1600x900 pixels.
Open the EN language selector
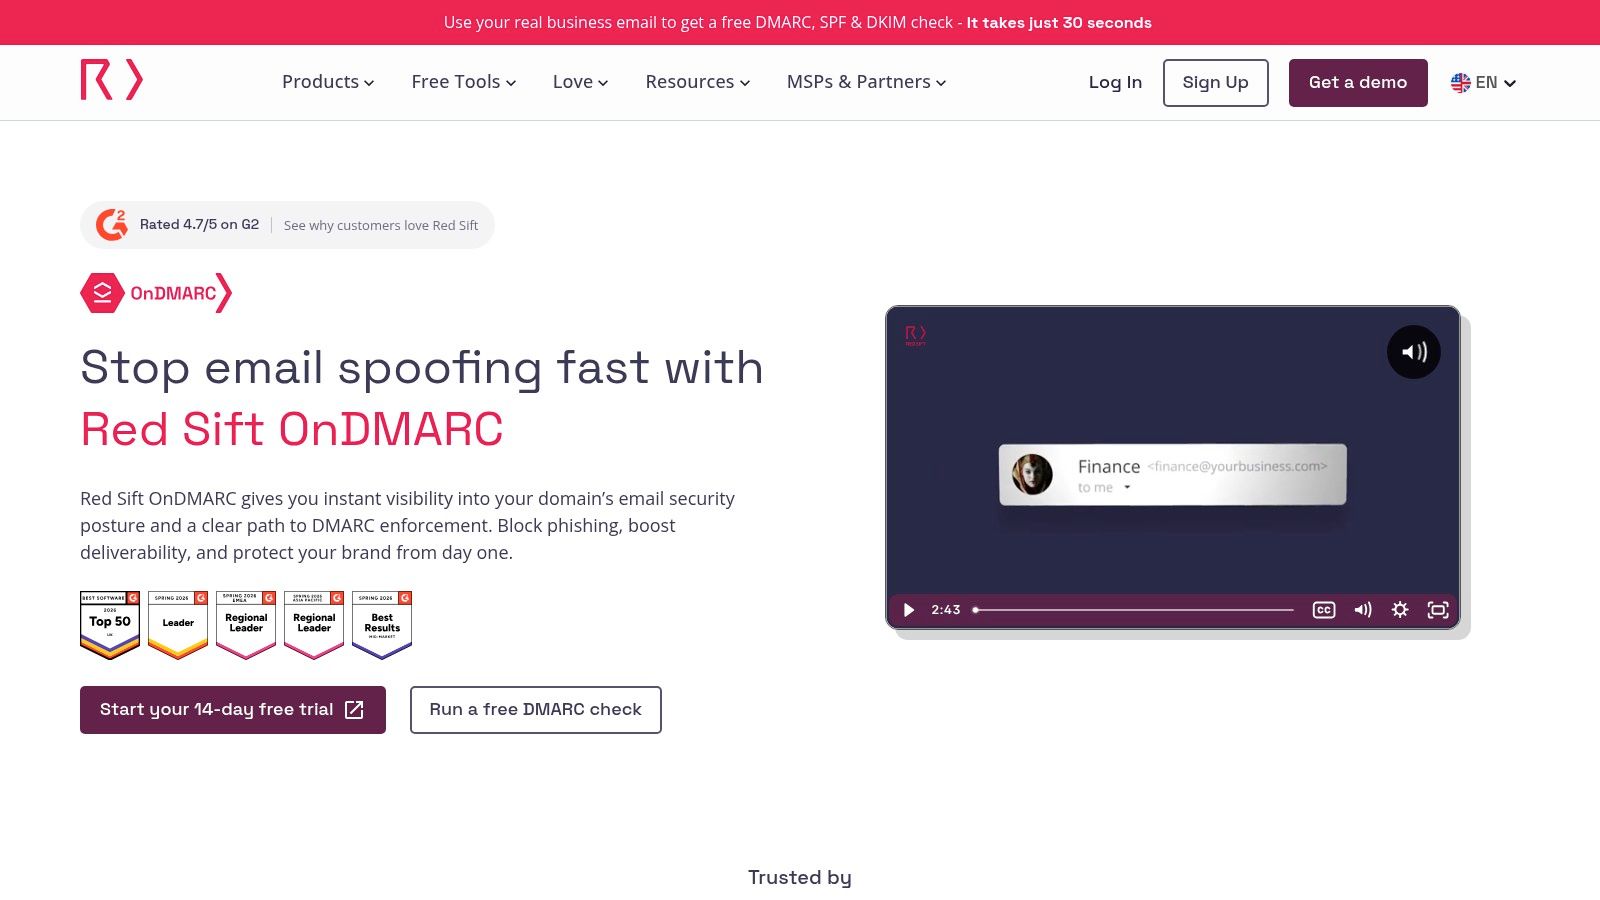click(1483, 82)
